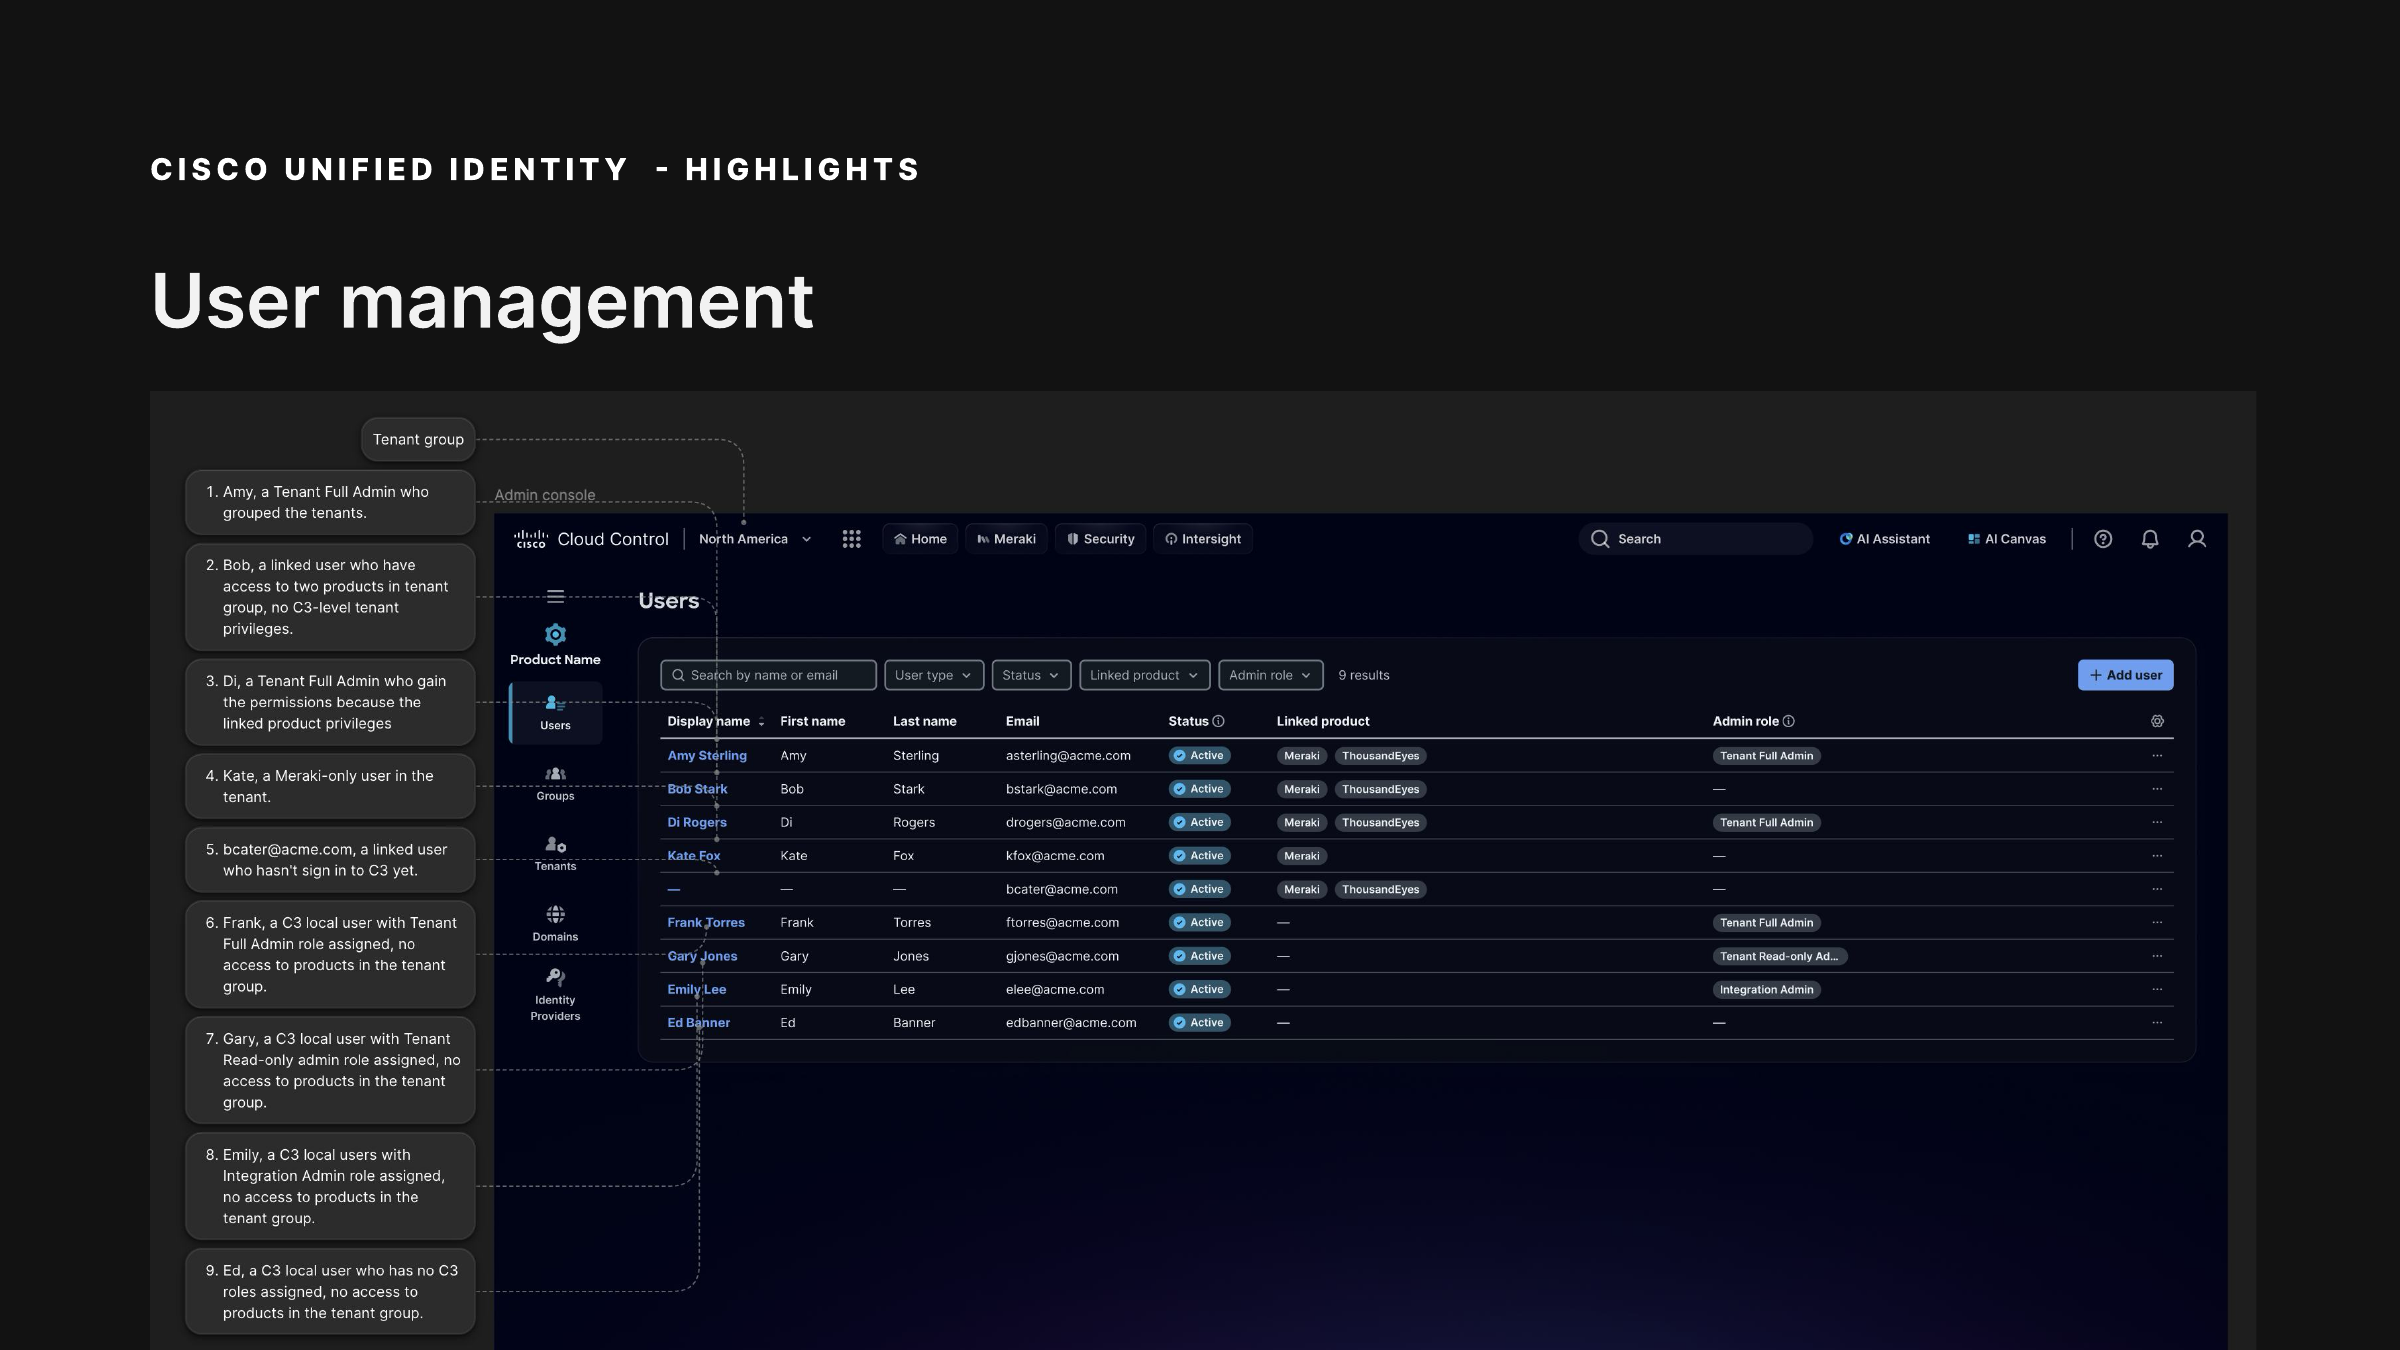Switch to the Security tab

1100,539
